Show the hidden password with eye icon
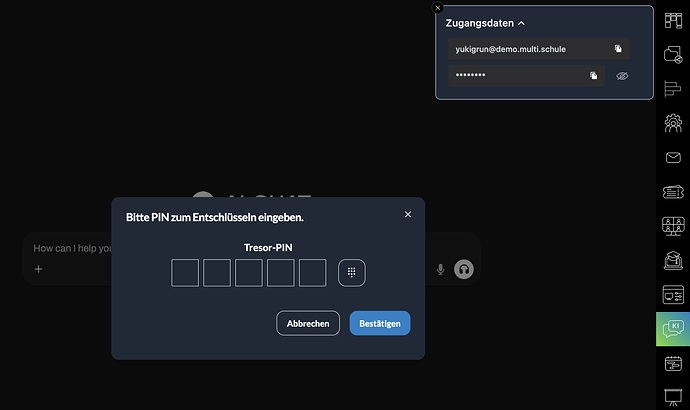 point(621,75)
